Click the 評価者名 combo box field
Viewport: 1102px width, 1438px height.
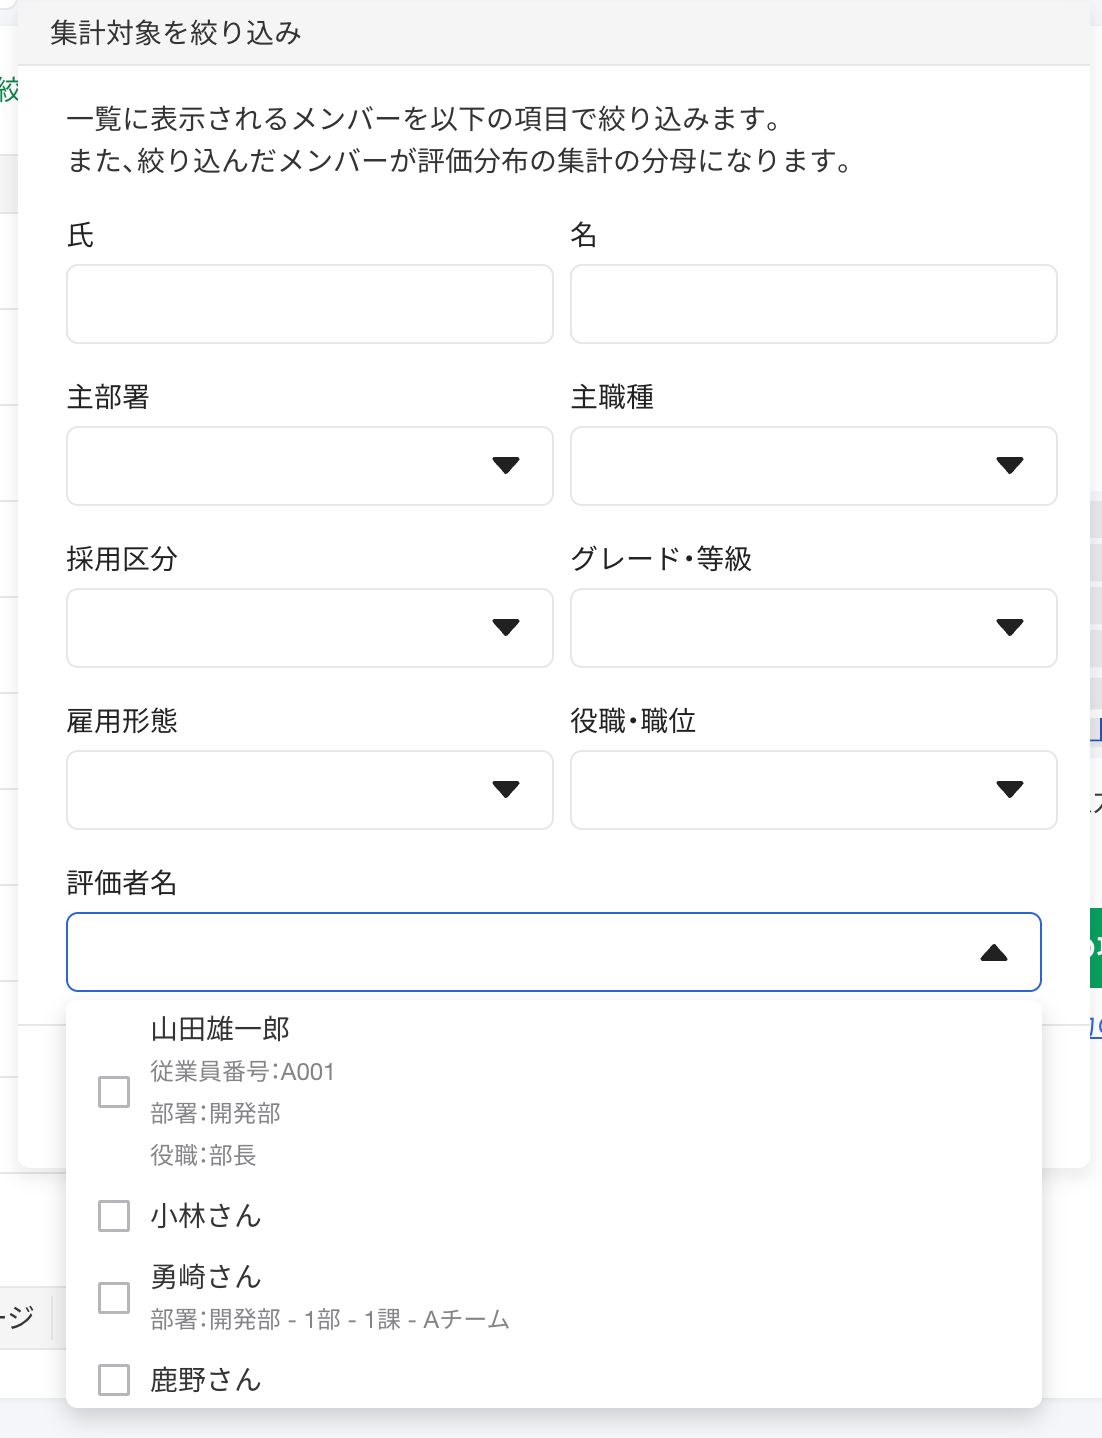[520, 952]
